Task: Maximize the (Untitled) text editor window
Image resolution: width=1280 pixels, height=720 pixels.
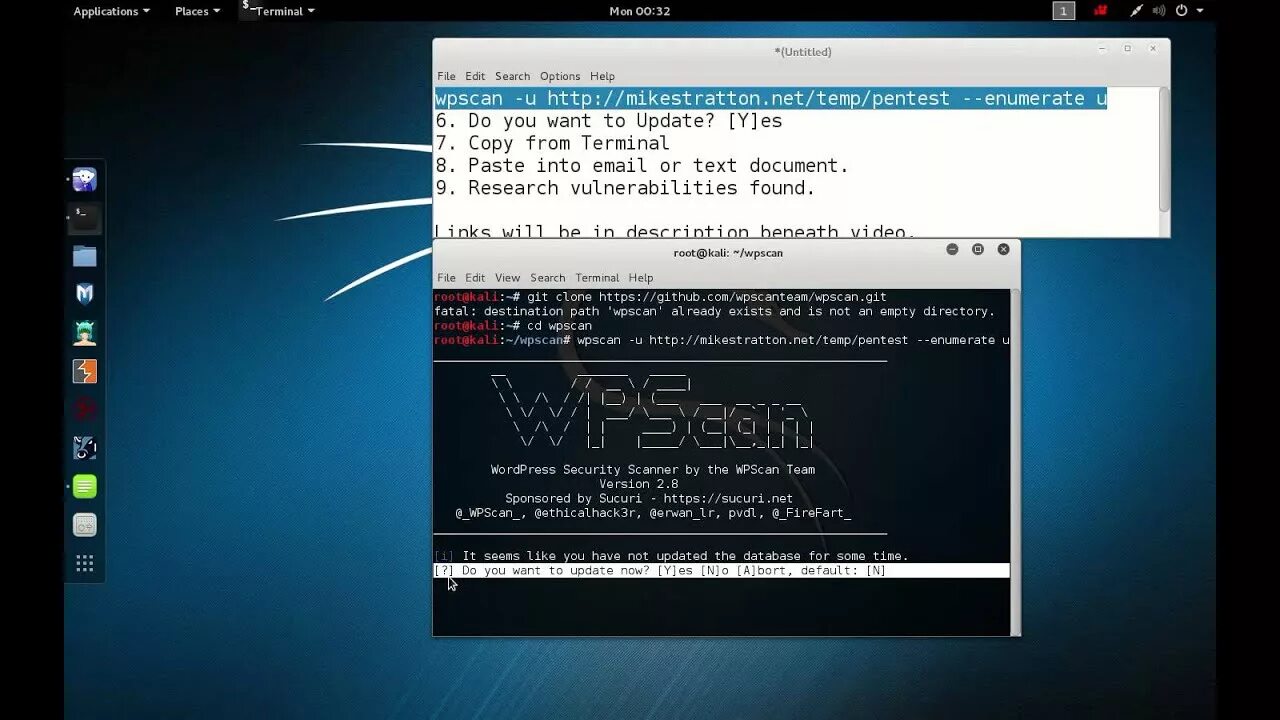Action: point(1127,48)
